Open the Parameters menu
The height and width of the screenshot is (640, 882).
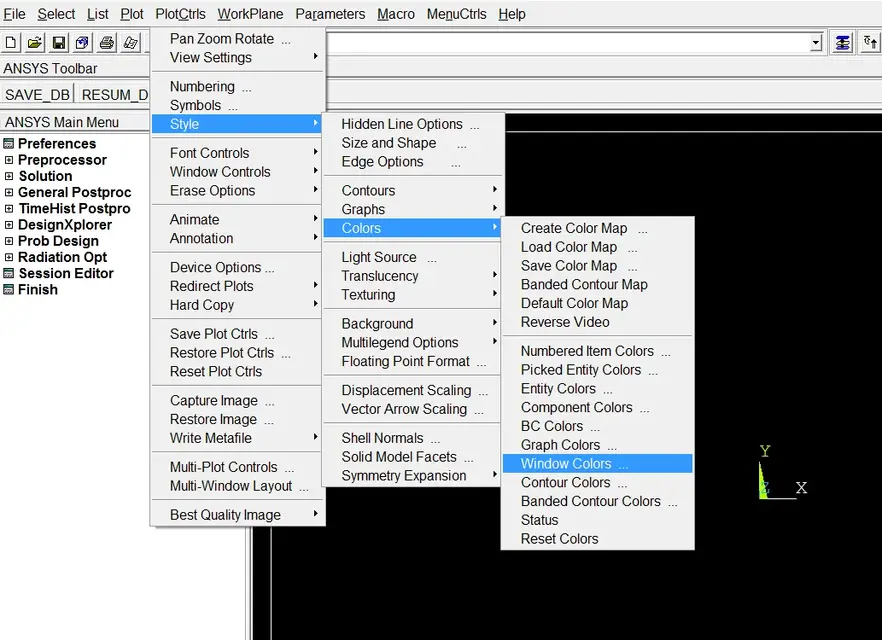[330, 14]
